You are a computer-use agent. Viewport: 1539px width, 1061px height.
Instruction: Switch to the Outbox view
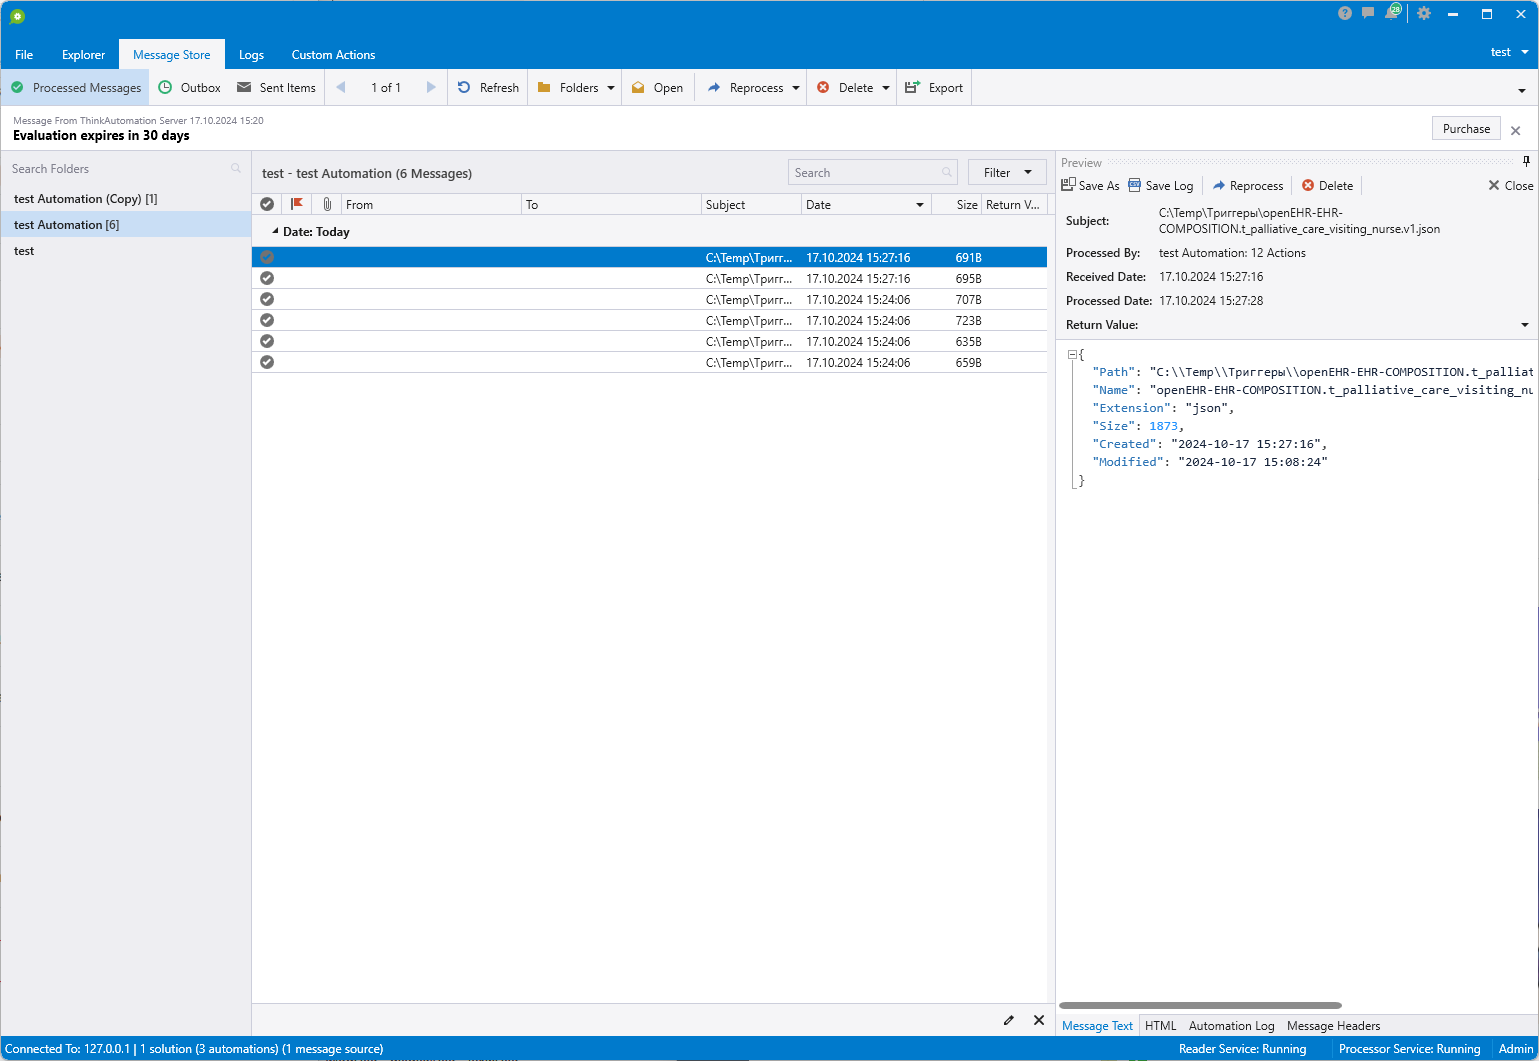(x=190, y=87)
